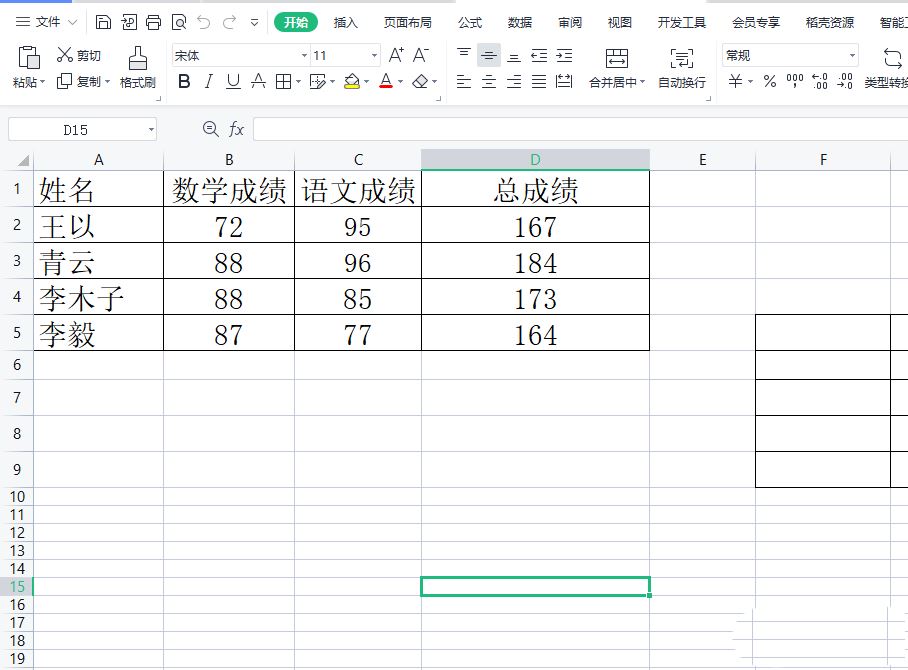Switch to the 插入 tab

pos(346,23)
